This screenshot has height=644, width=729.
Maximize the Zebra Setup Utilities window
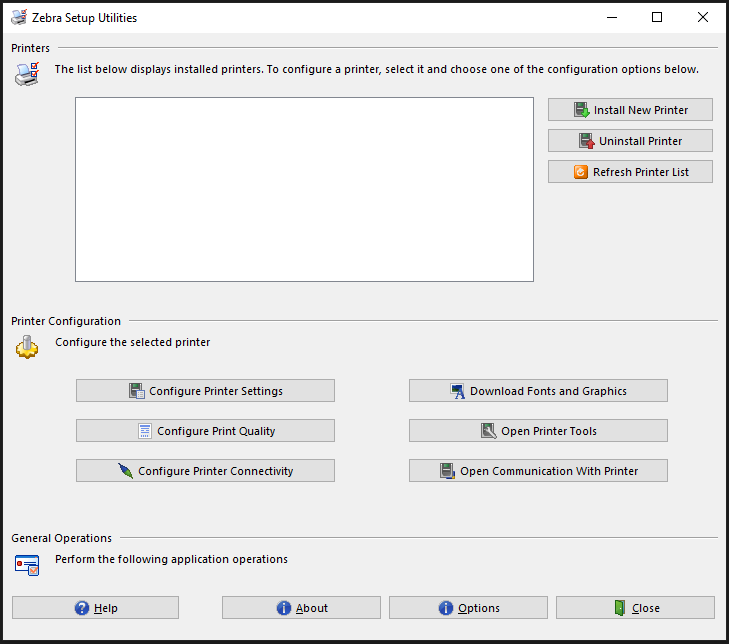(x=657, y=17)
